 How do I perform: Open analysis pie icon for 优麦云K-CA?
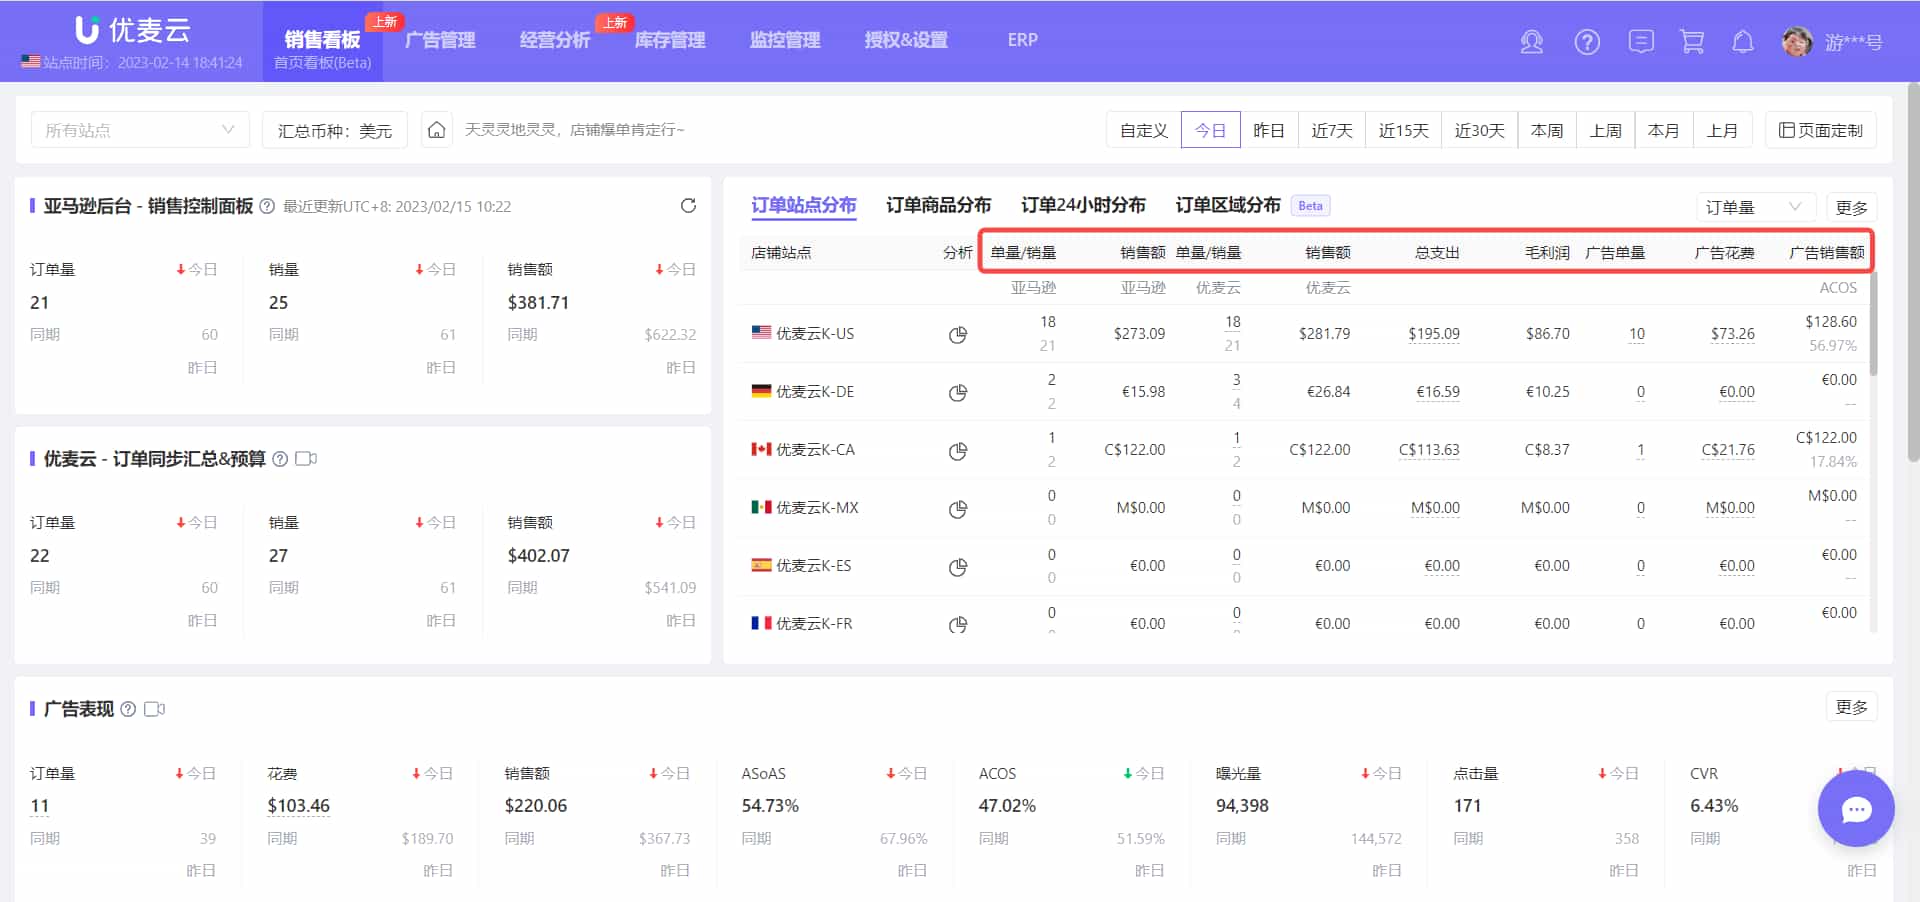958,450
